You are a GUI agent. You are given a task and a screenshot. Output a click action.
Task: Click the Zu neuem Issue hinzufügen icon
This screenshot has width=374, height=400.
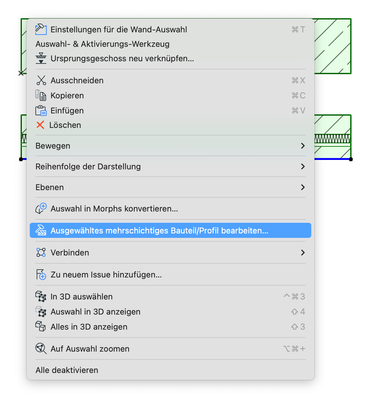pyautogui.click(x=41, y=274)
